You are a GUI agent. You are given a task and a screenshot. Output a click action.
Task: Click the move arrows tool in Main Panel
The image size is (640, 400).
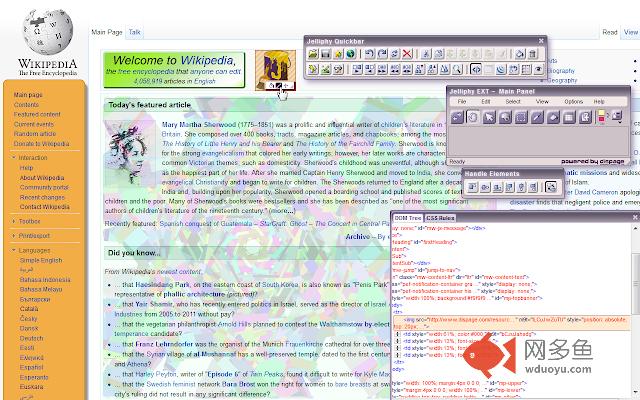pos(457,118)
